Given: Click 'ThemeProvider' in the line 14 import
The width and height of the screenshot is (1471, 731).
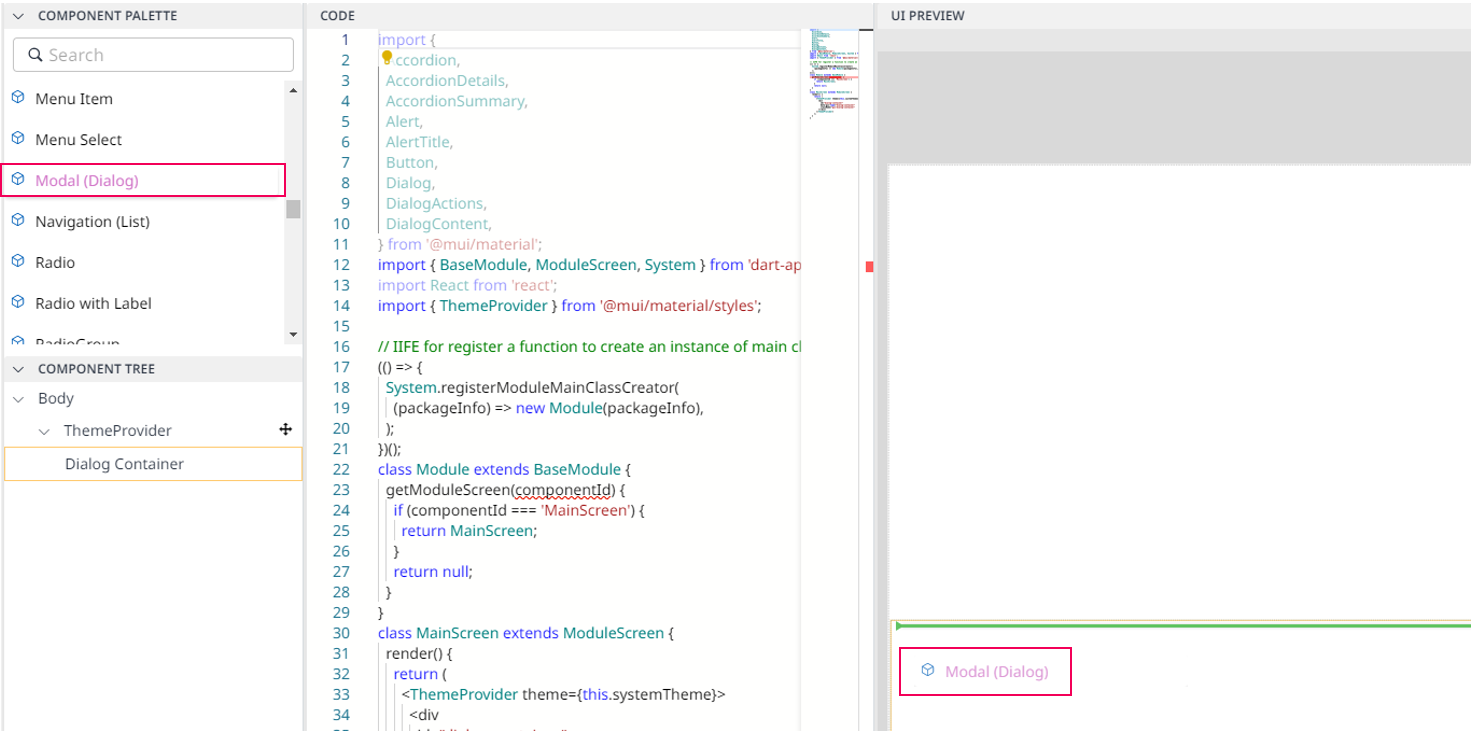Looking at the screenshot, I should [x=493, y=306].
